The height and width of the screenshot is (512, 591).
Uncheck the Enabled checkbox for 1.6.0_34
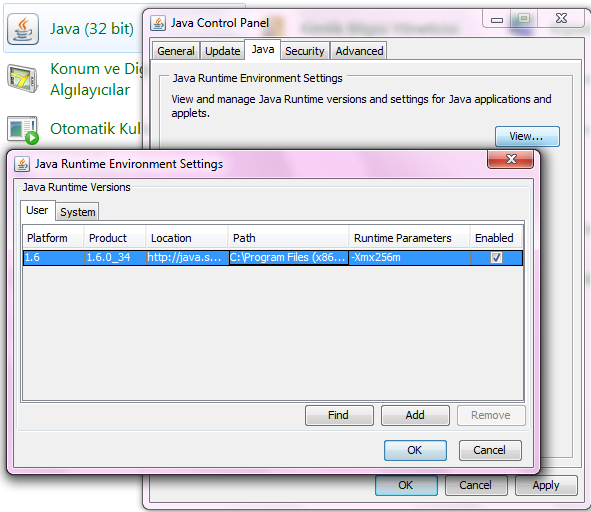496,258
